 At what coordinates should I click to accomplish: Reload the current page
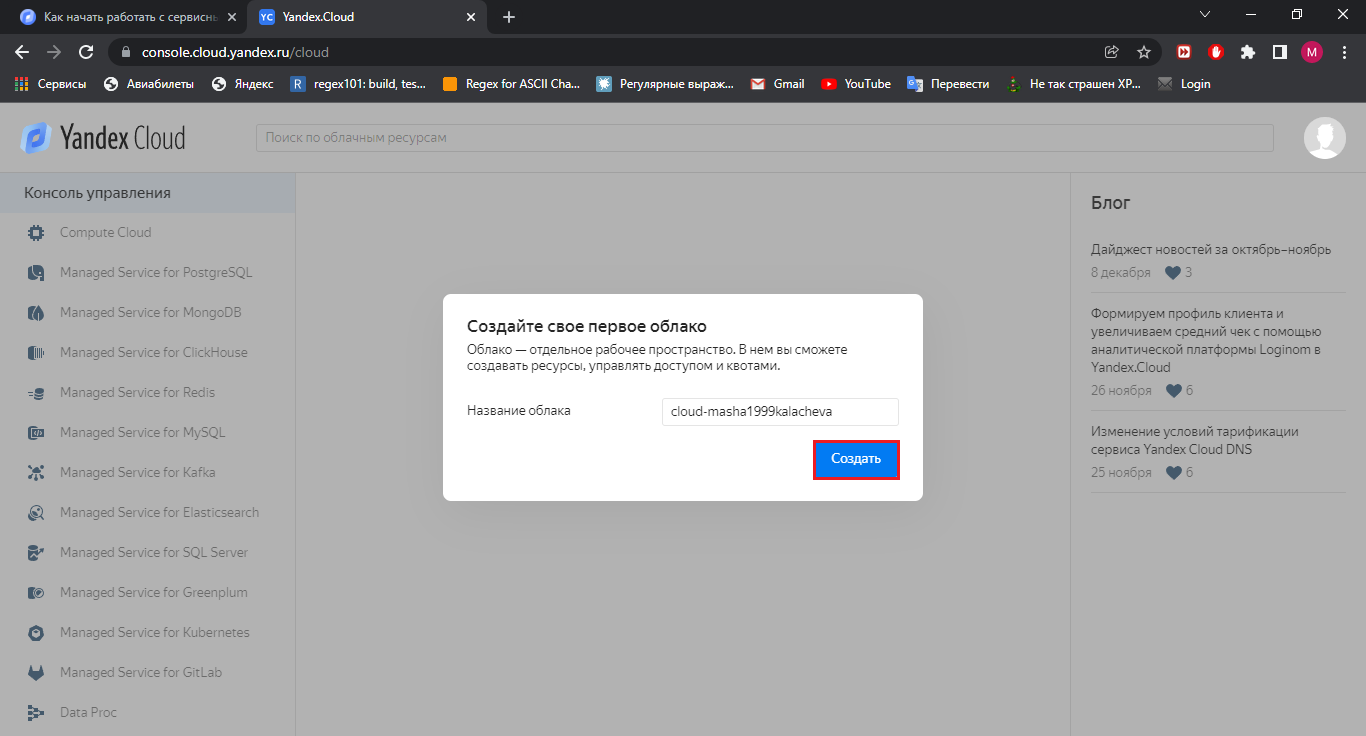(x=86, y=52)
